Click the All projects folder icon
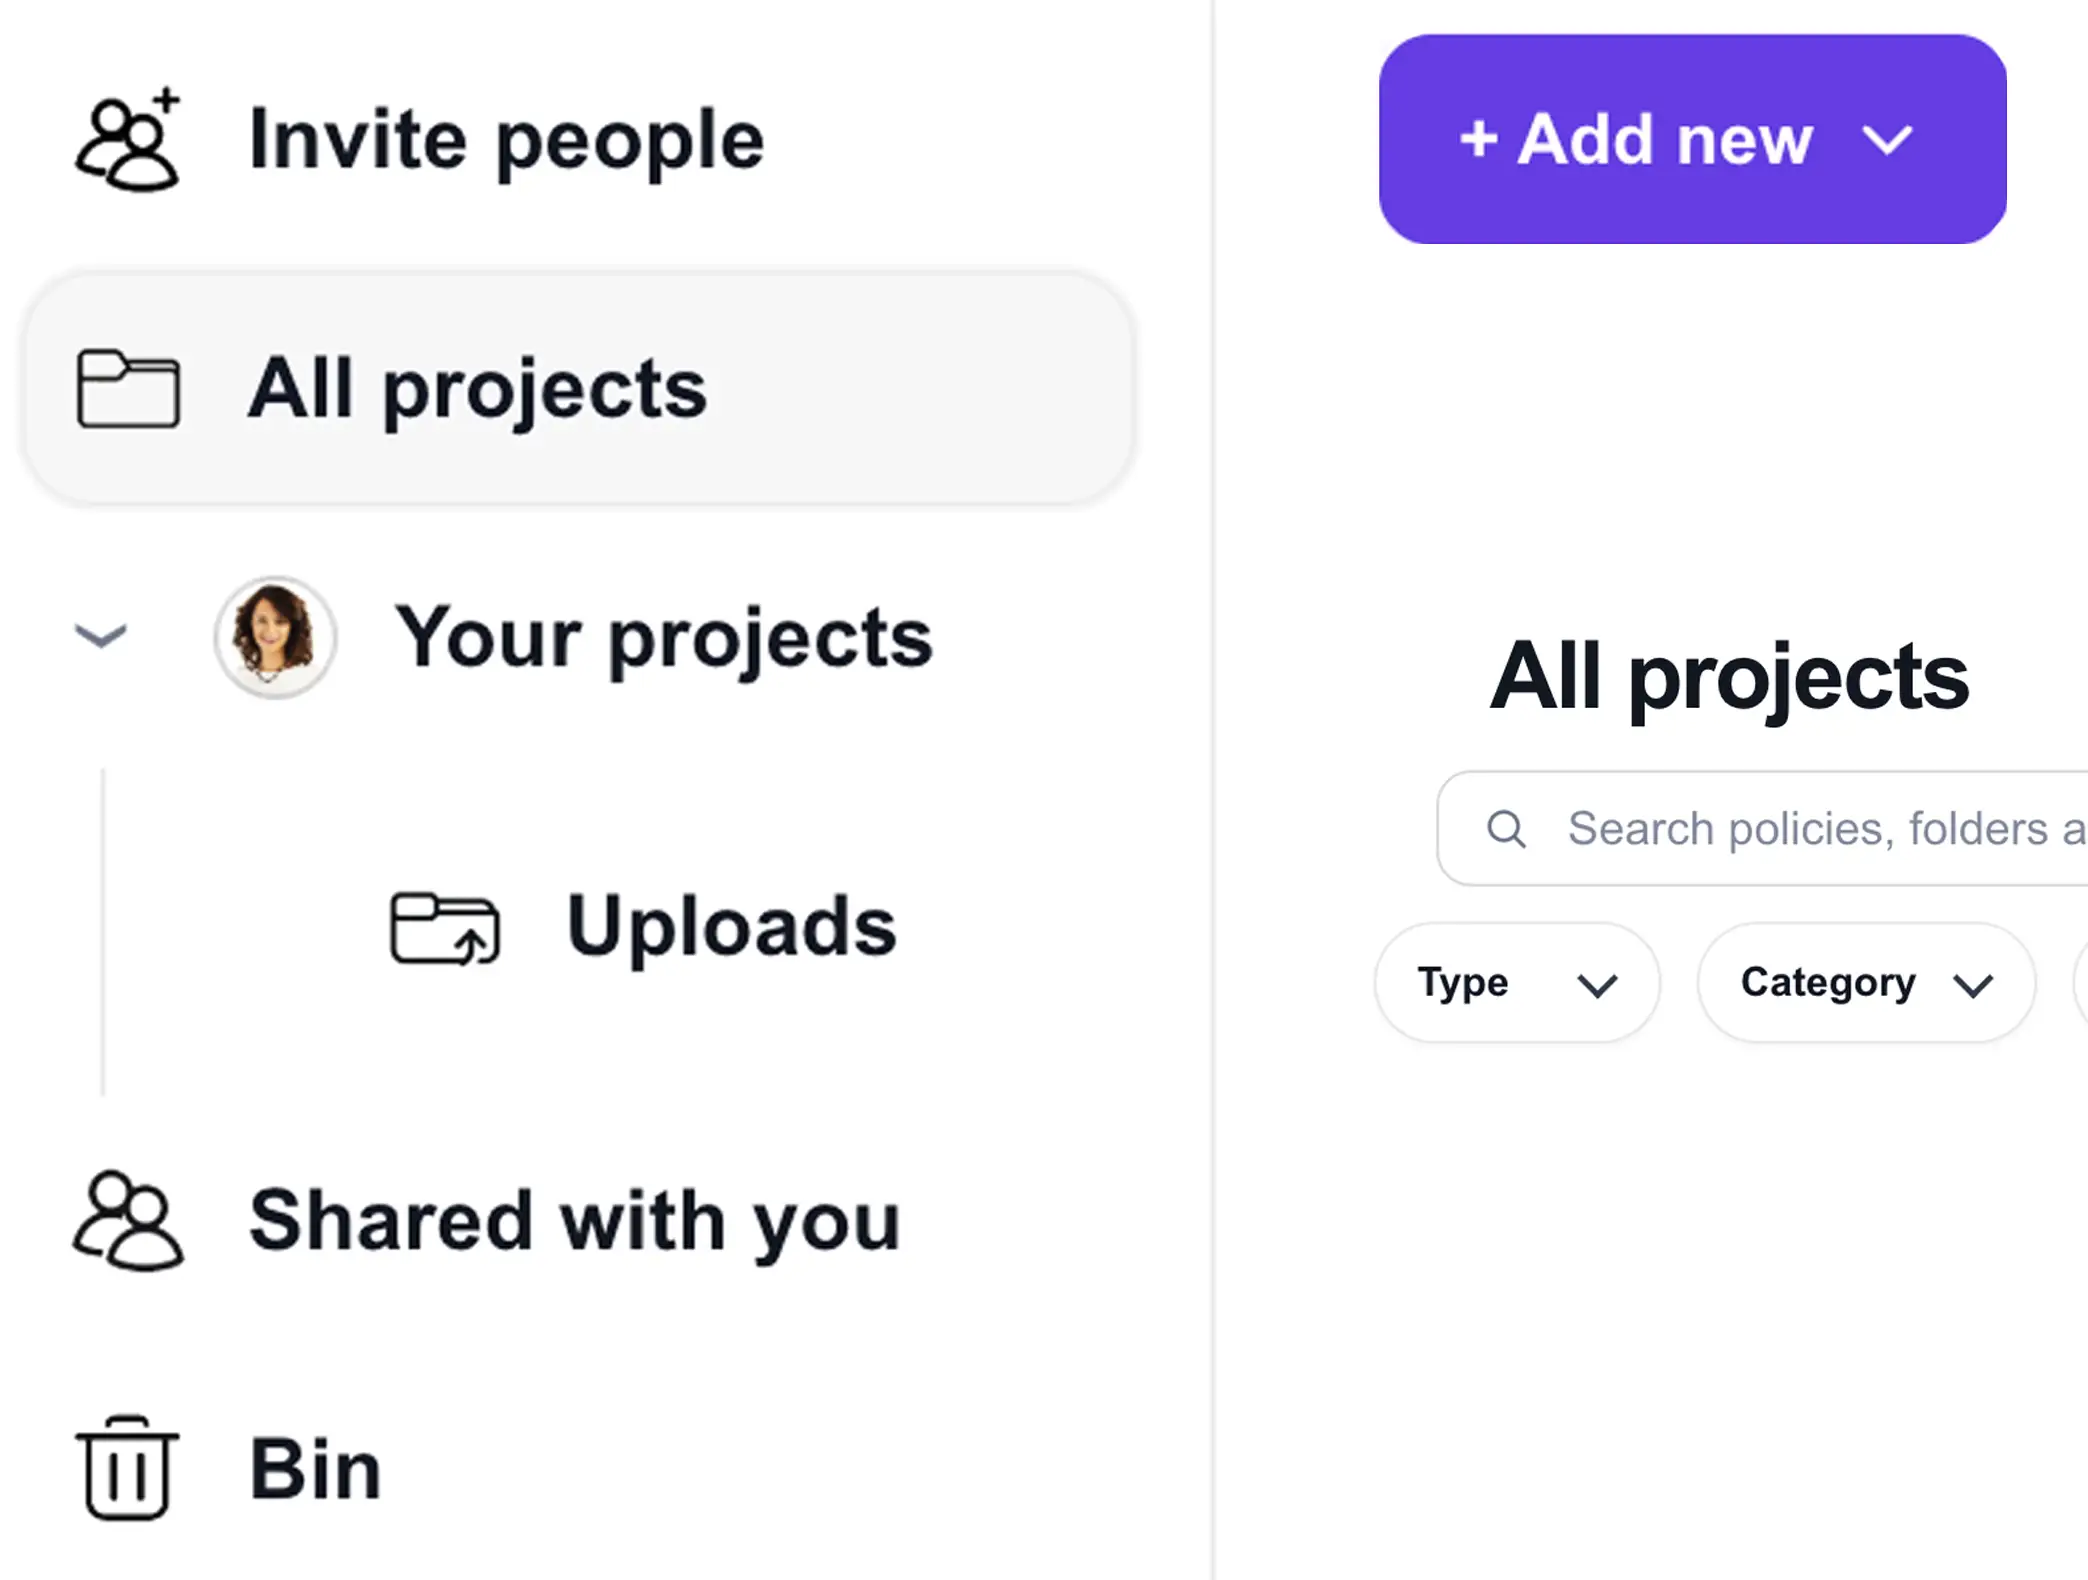This screenshot has height=1580, width=2088. pos(128,389)
